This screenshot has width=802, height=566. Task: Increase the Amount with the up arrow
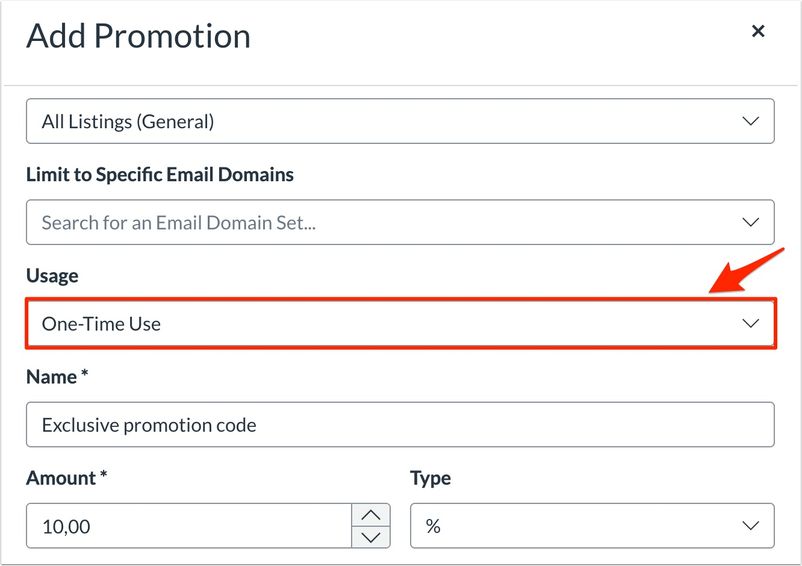point(370,515)
